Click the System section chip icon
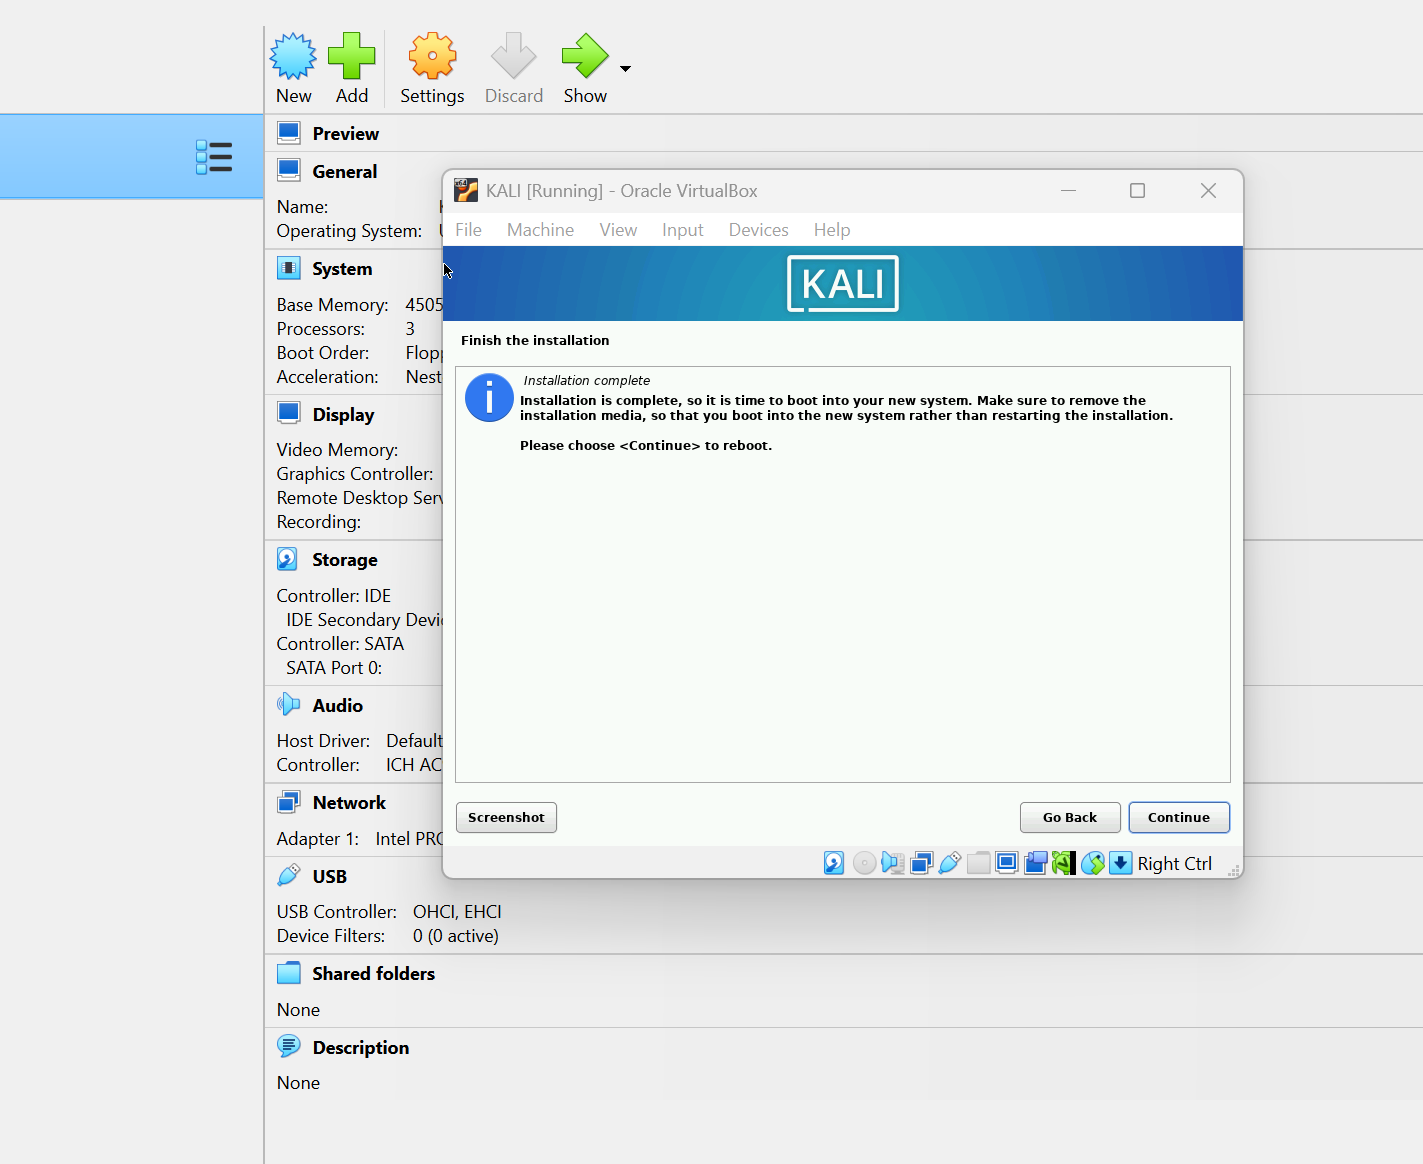The image size is (1423, 1164). (x=289, y=268)
